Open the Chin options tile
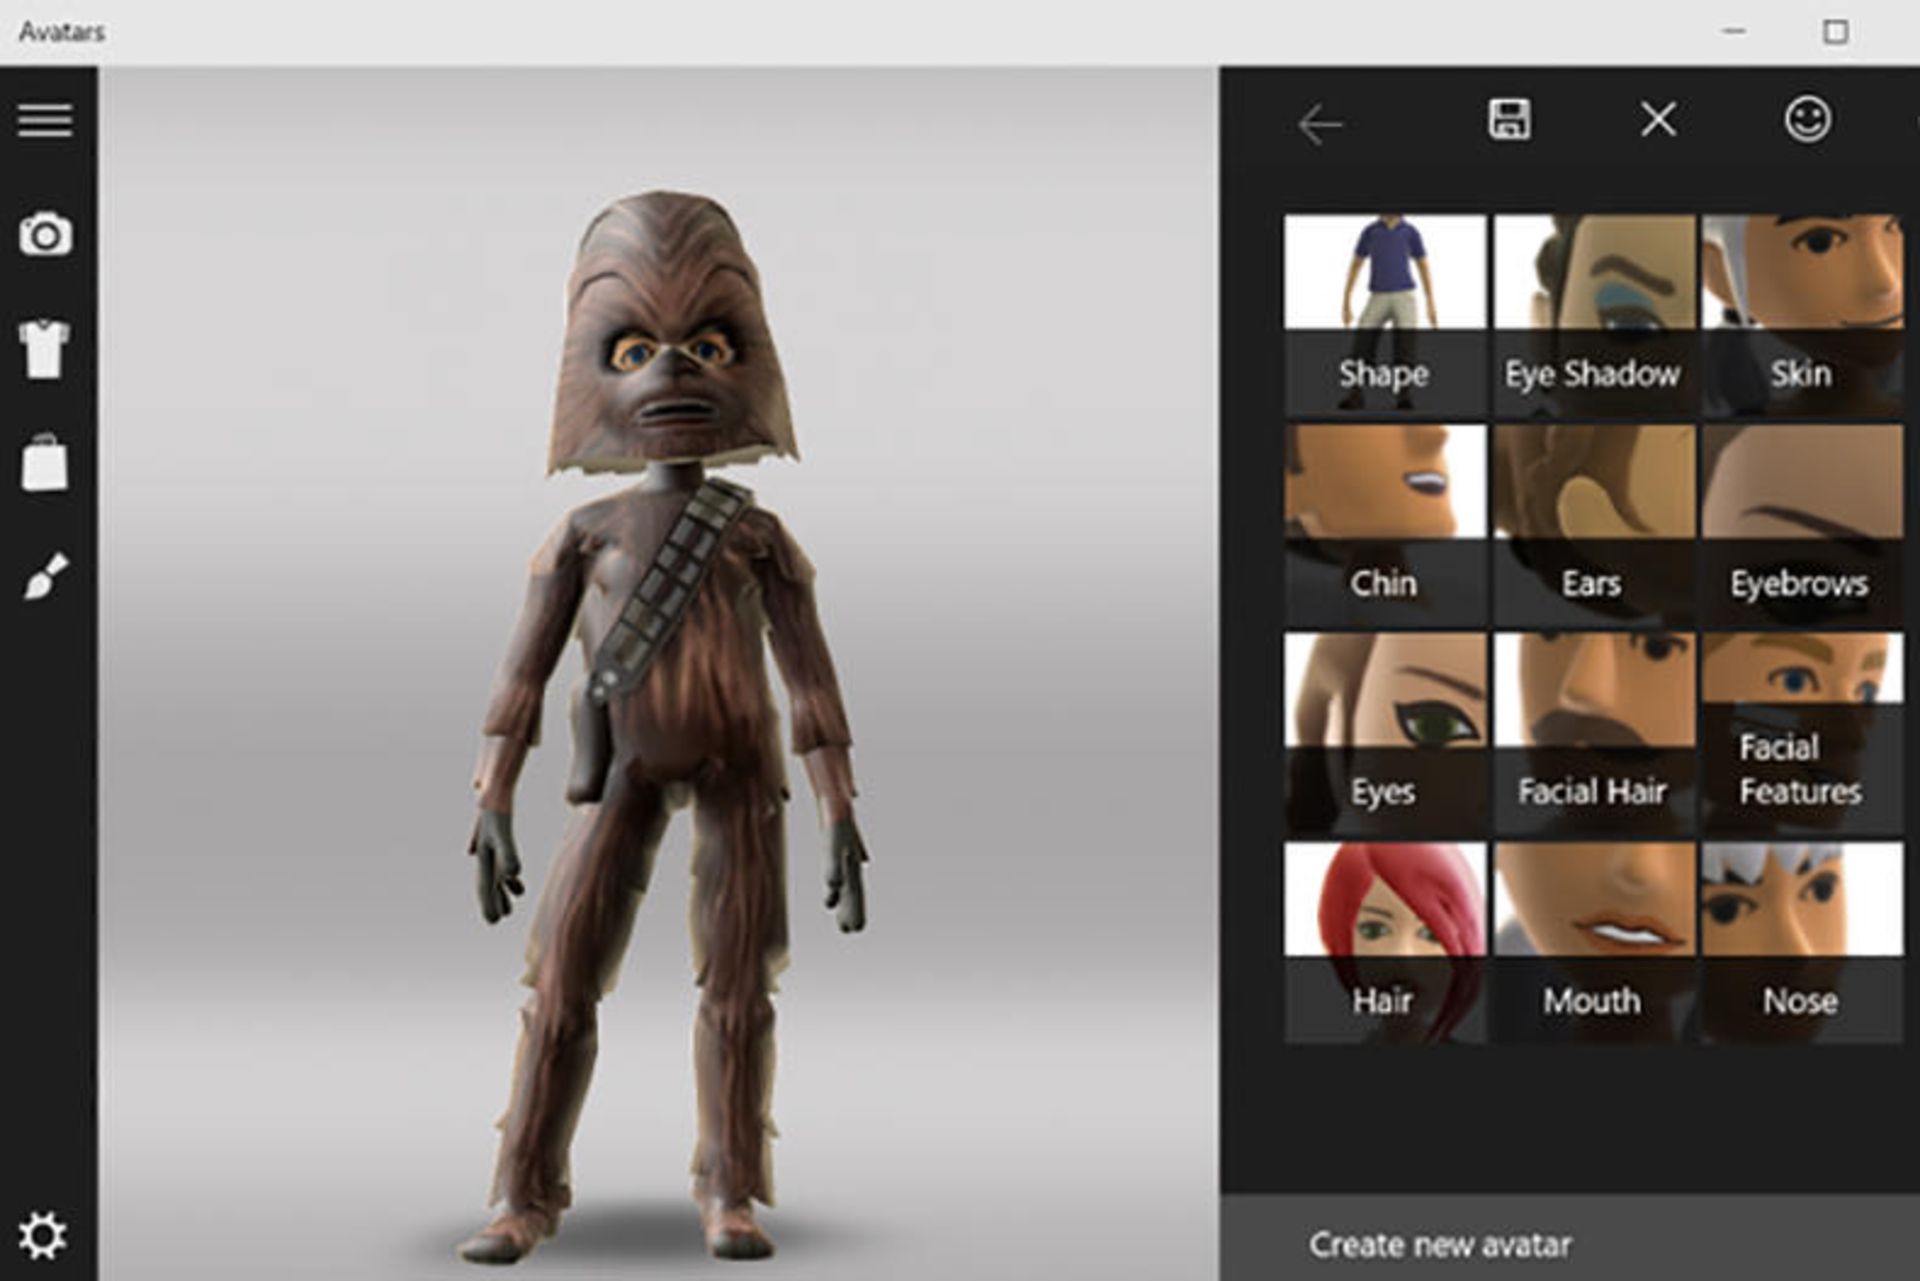Viewport: 1920px width, 1281px height. (x=1385, y=525)
